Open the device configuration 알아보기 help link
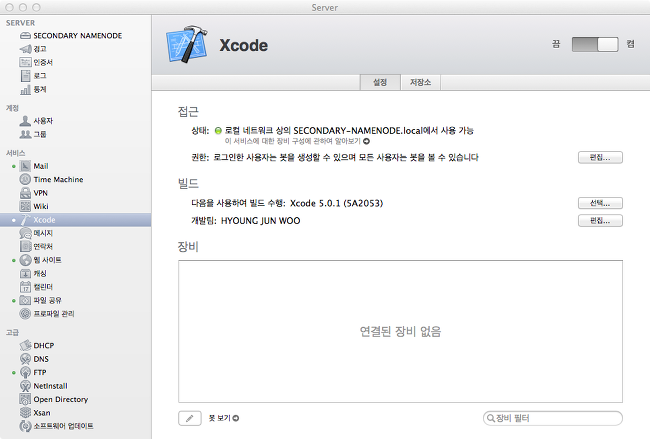 tap(293, 141)
